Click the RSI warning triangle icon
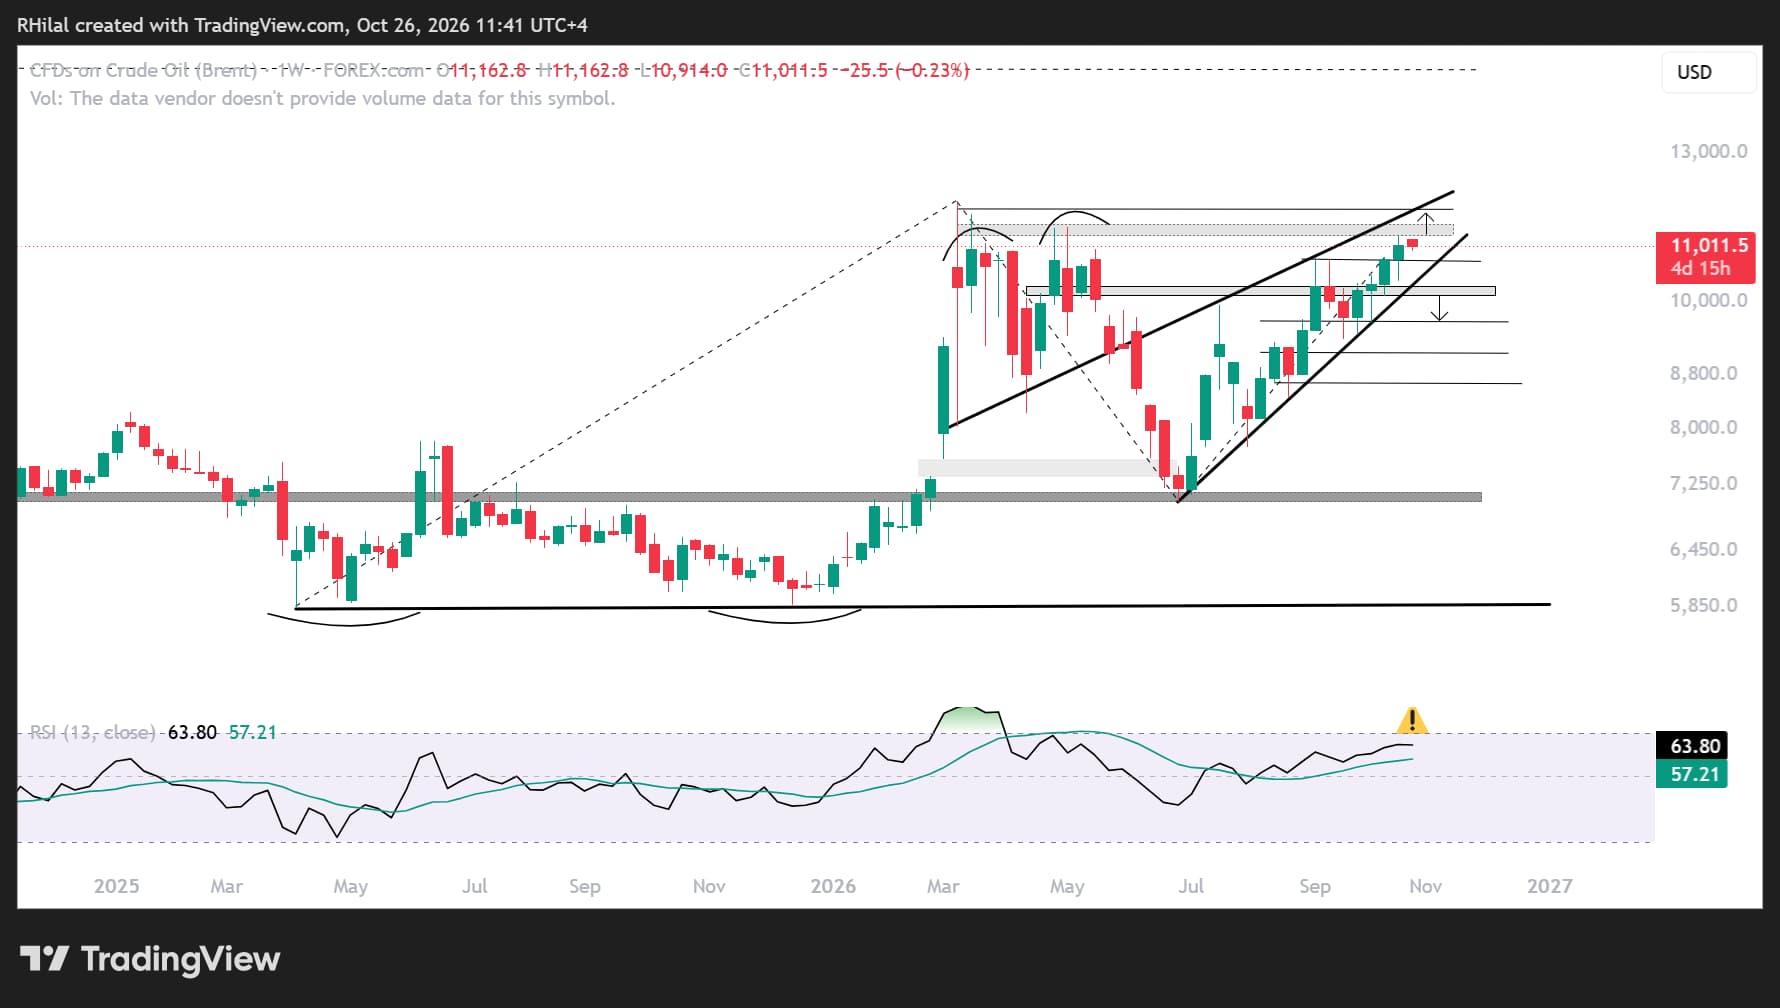 tap(1411, 720)
